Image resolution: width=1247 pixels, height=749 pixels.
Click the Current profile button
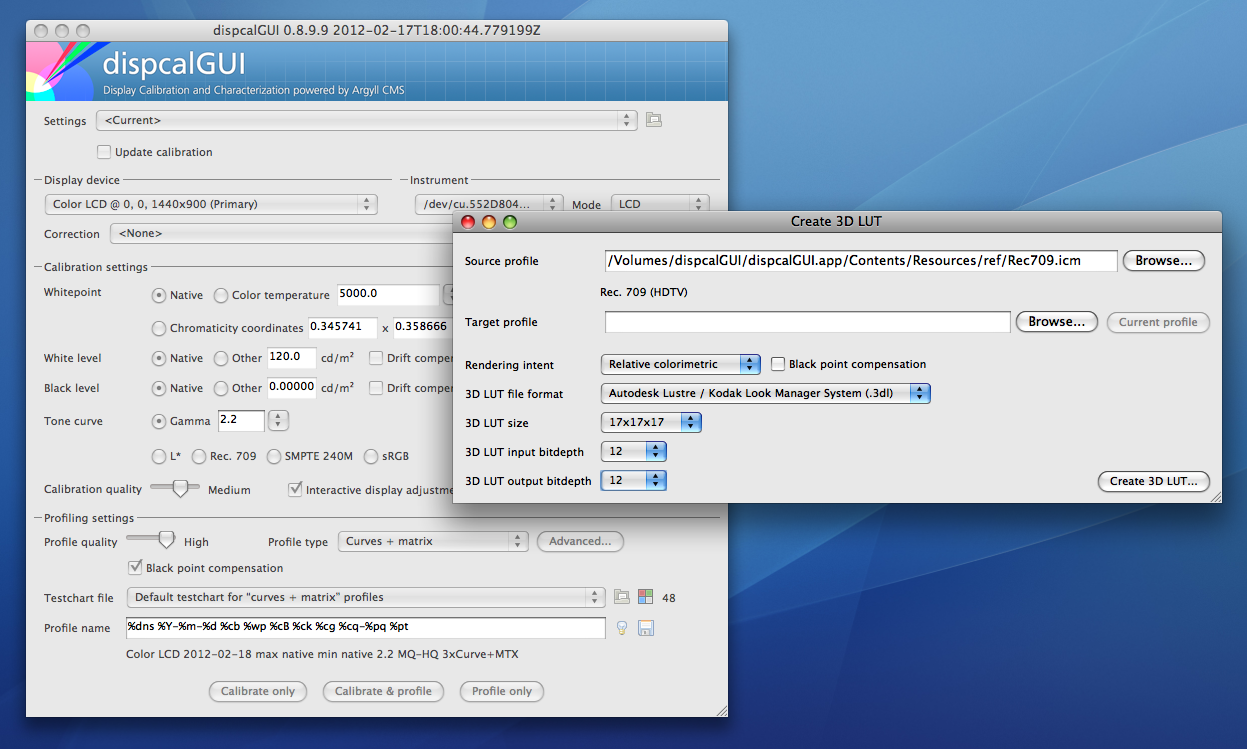coord(1158,322)
